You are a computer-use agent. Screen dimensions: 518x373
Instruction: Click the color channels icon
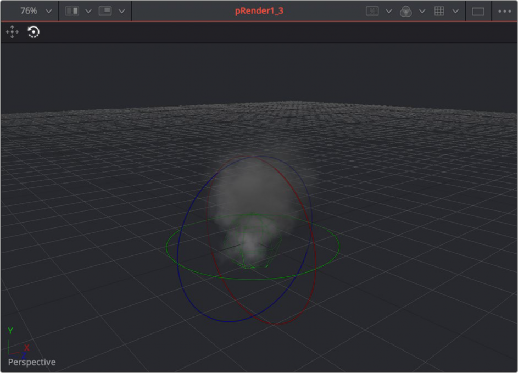click(x=406, y=11)
